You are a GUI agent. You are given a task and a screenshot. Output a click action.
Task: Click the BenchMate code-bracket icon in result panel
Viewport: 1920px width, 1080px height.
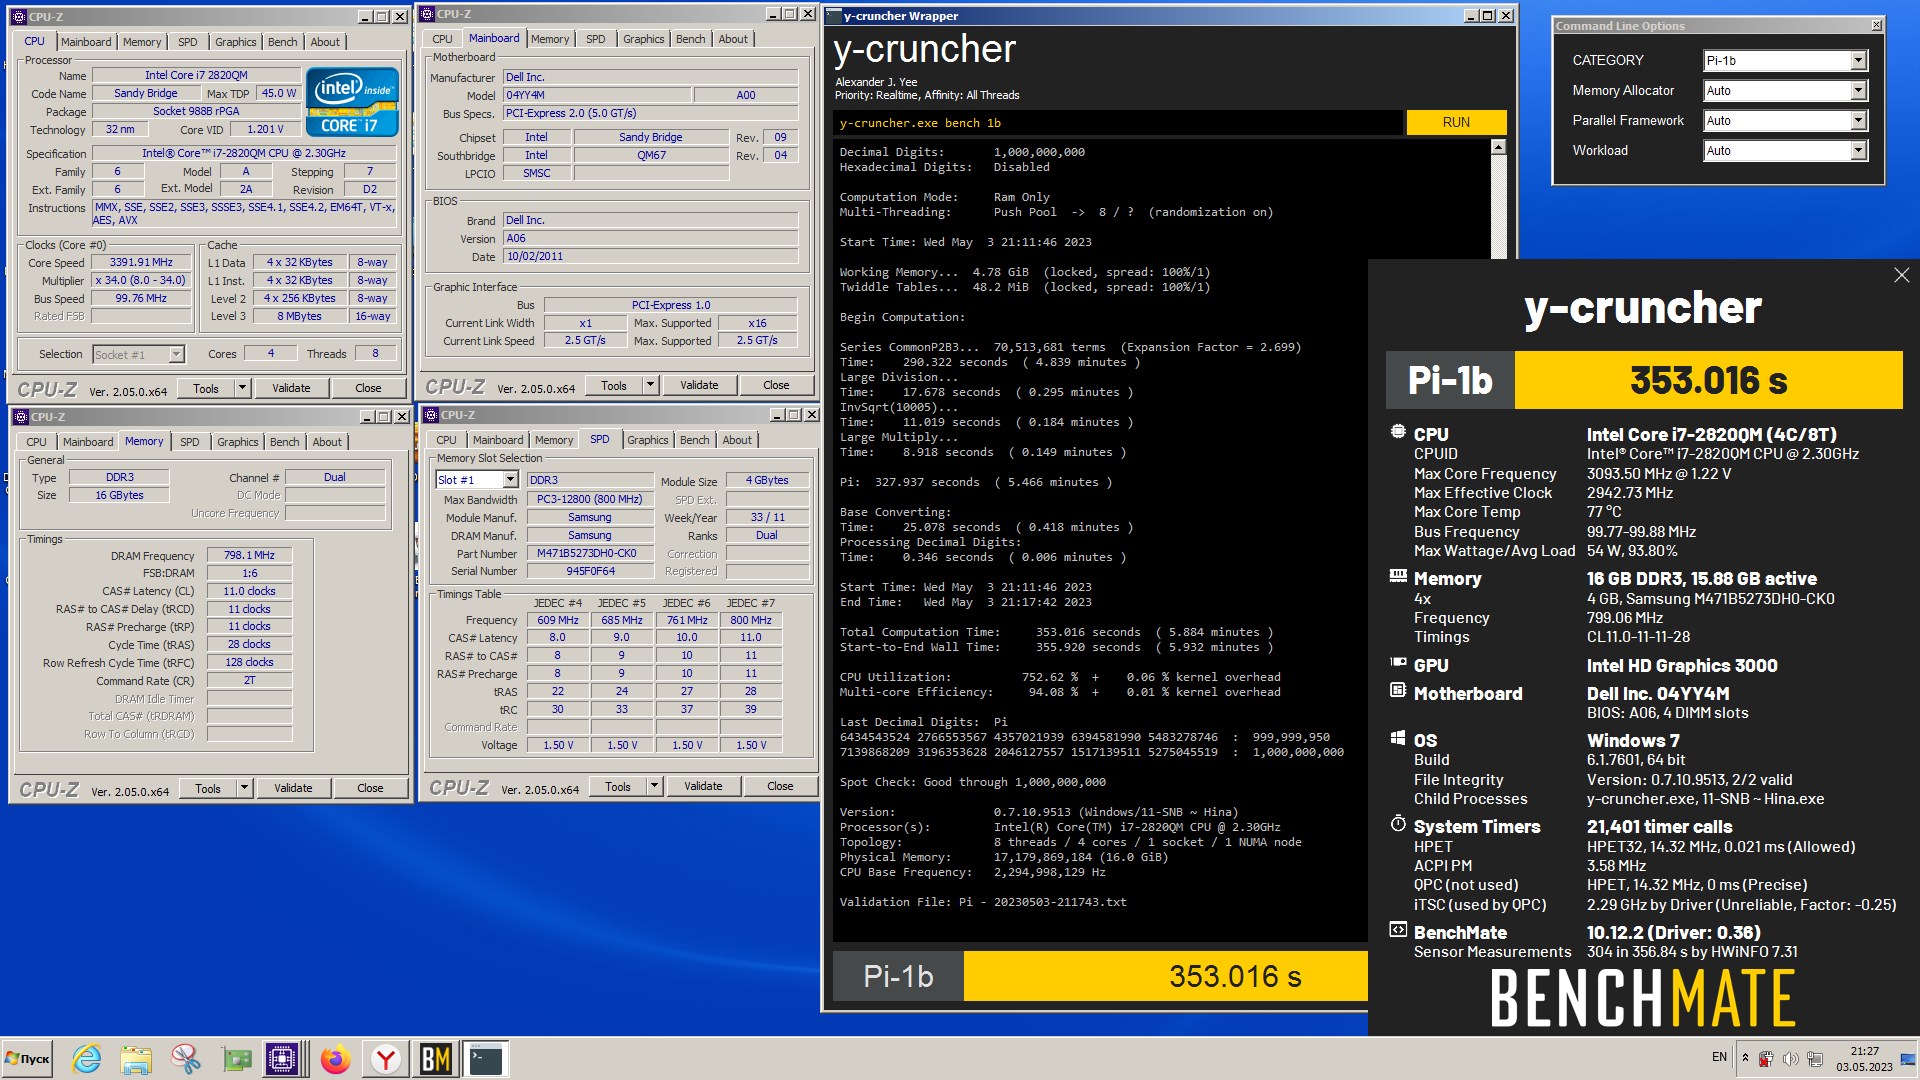(x=1398, y=930)
